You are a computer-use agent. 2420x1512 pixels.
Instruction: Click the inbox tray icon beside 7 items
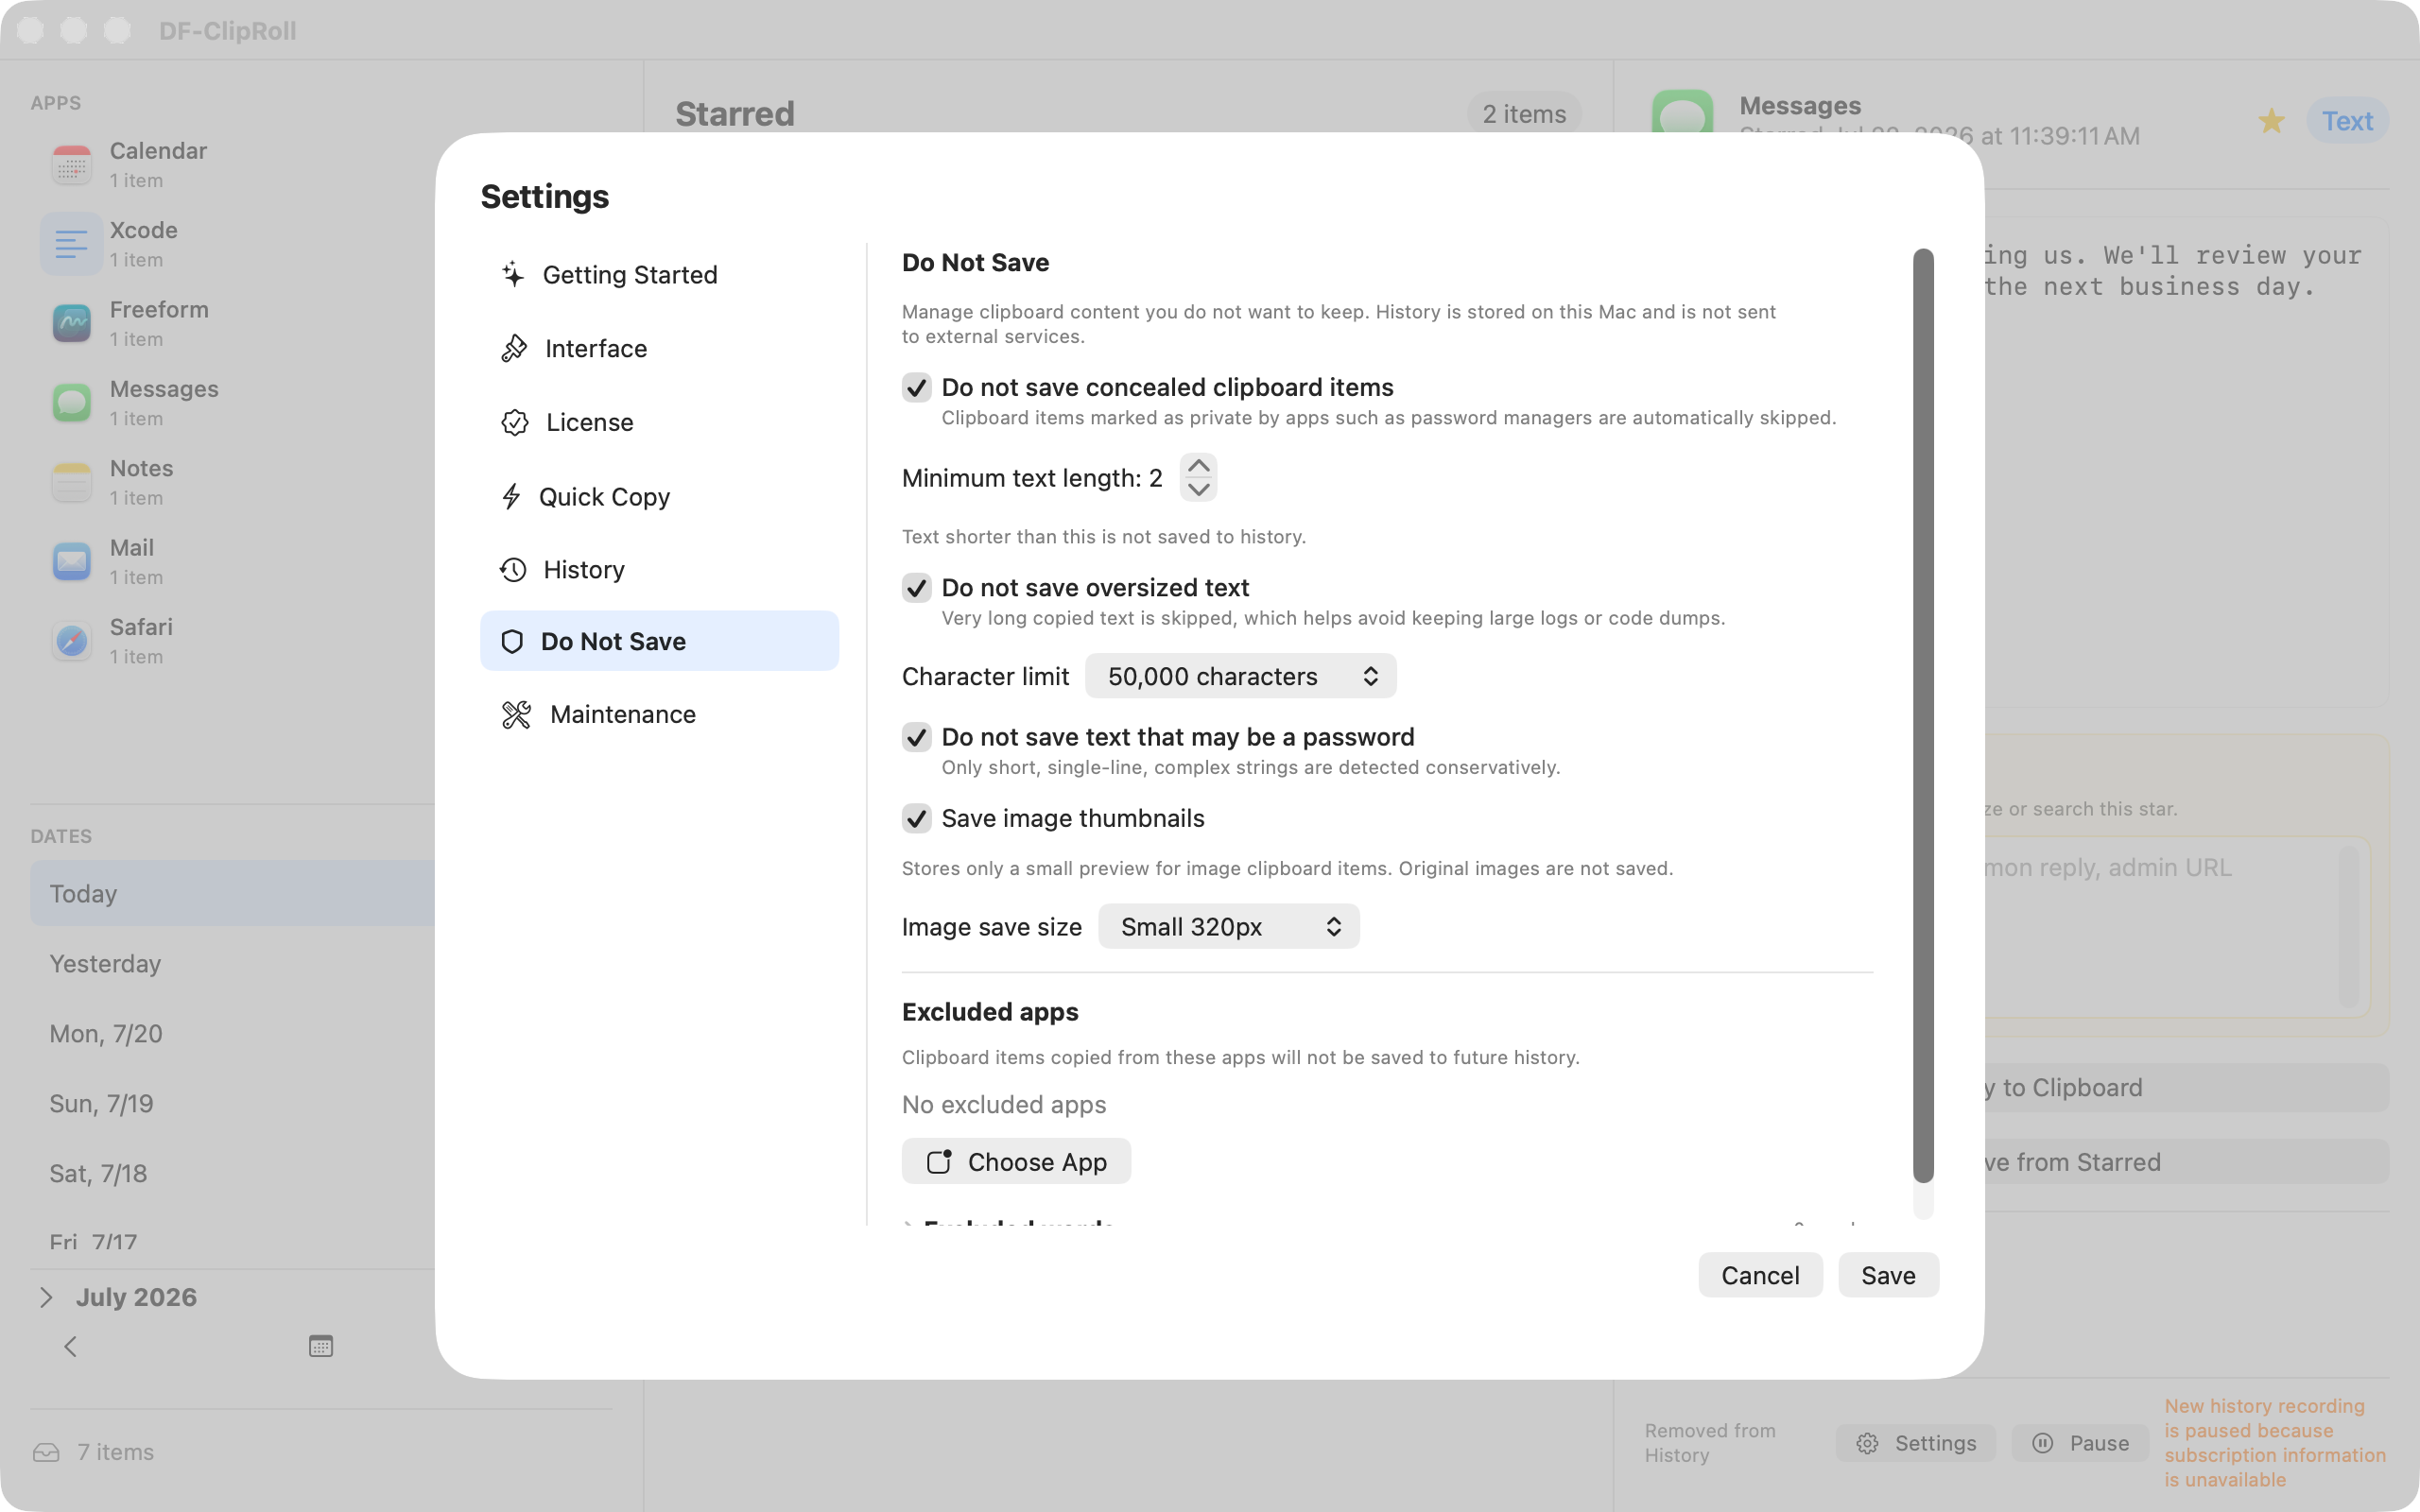[x=46, y=1452]
